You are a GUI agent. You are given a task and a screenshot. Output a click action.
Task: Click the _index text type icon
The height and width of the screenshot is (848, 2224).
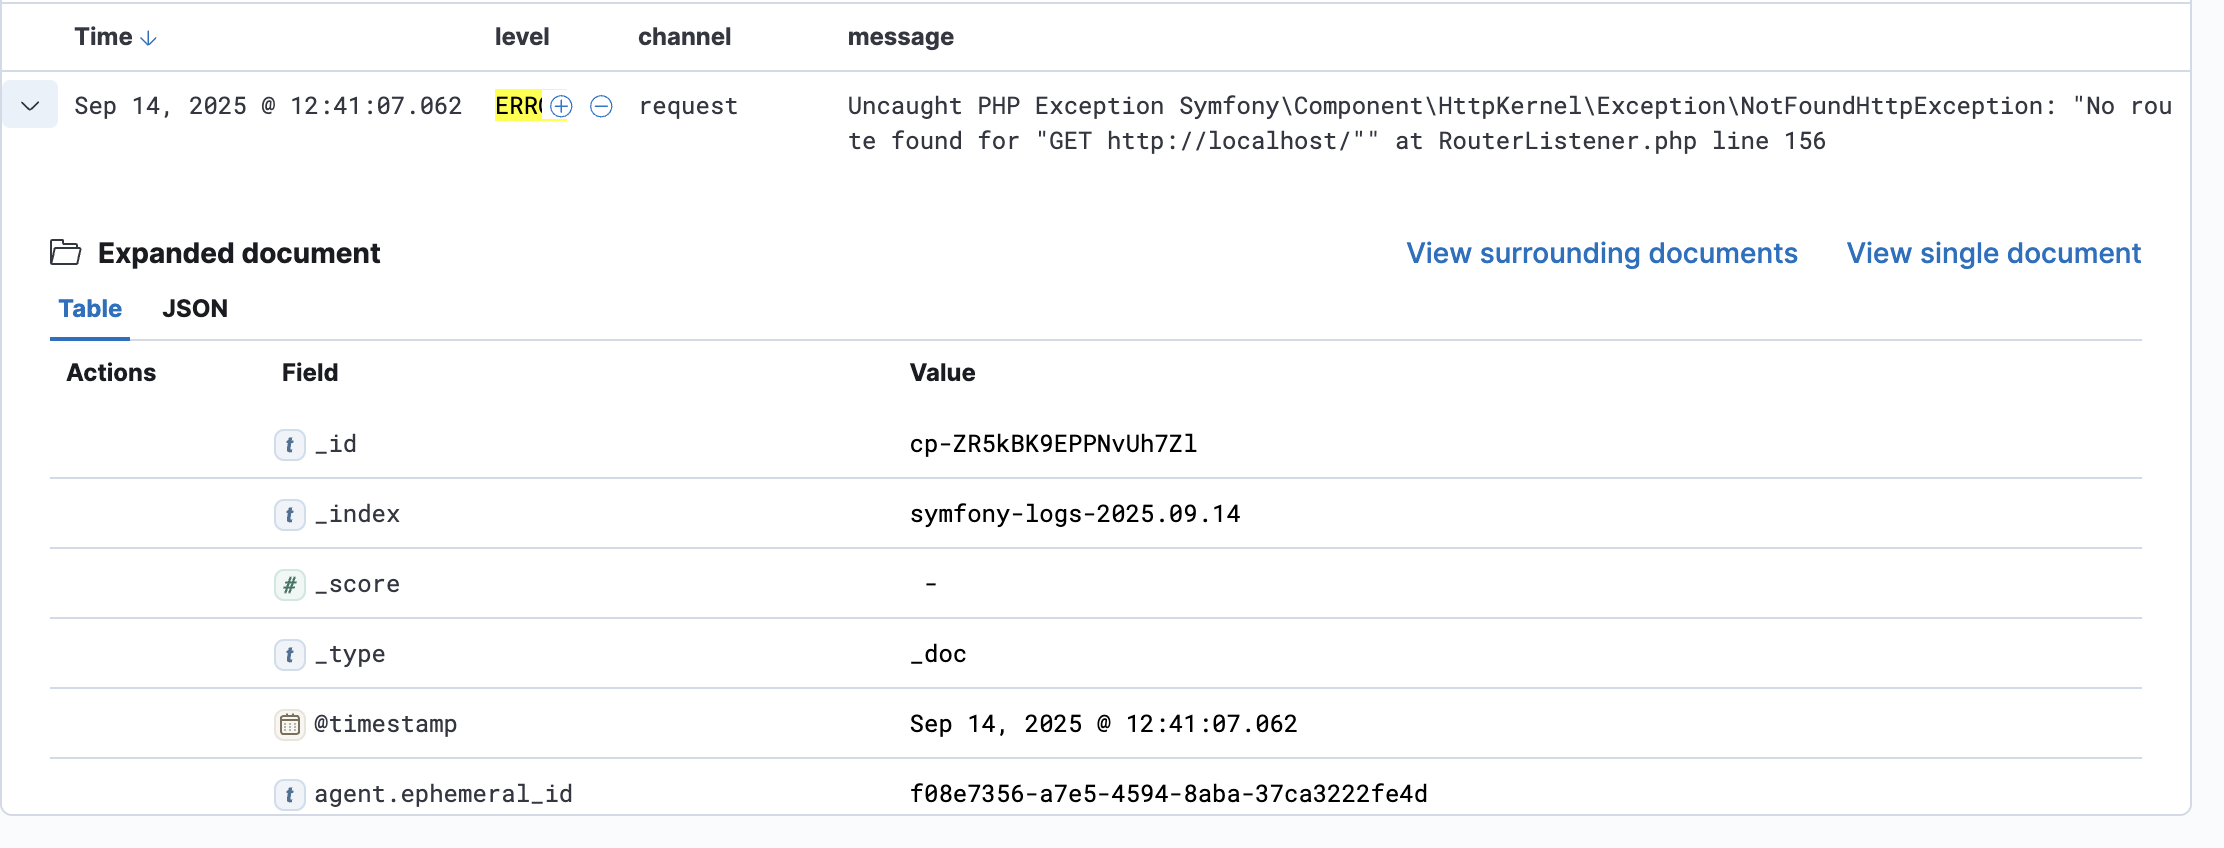pyautogui.click(x=289, y=514)
